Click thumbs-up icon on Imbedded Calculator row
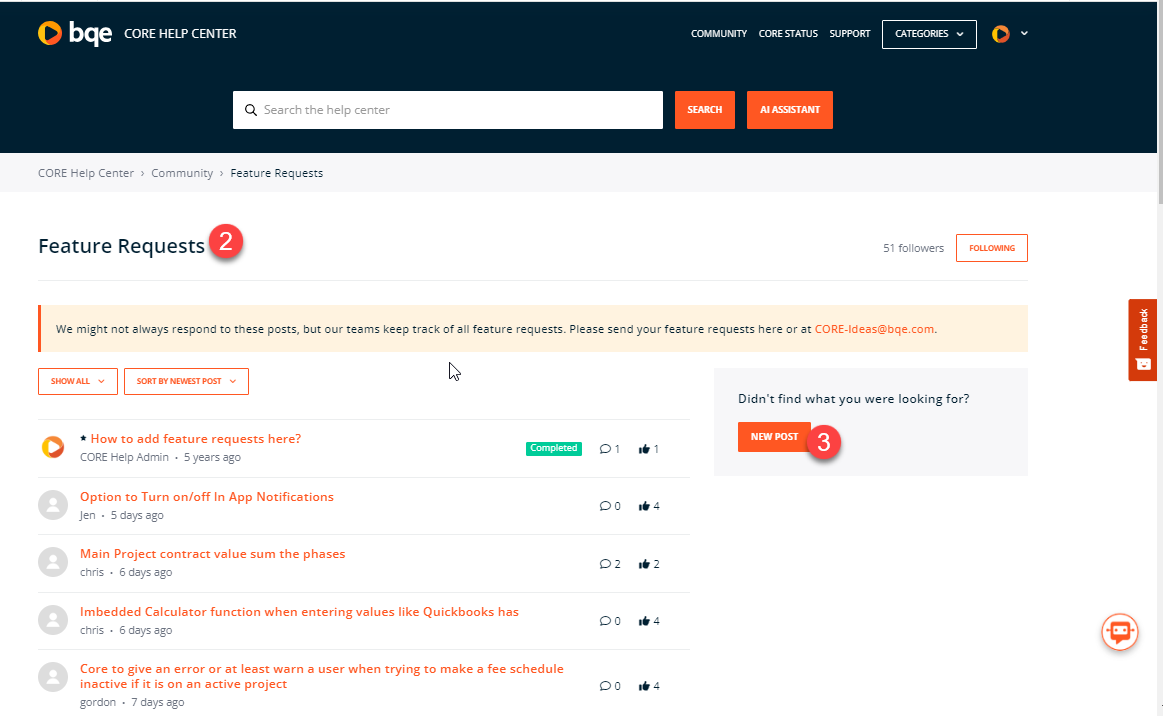This screenshot has width=1163, height=716. tap(644, 621)
